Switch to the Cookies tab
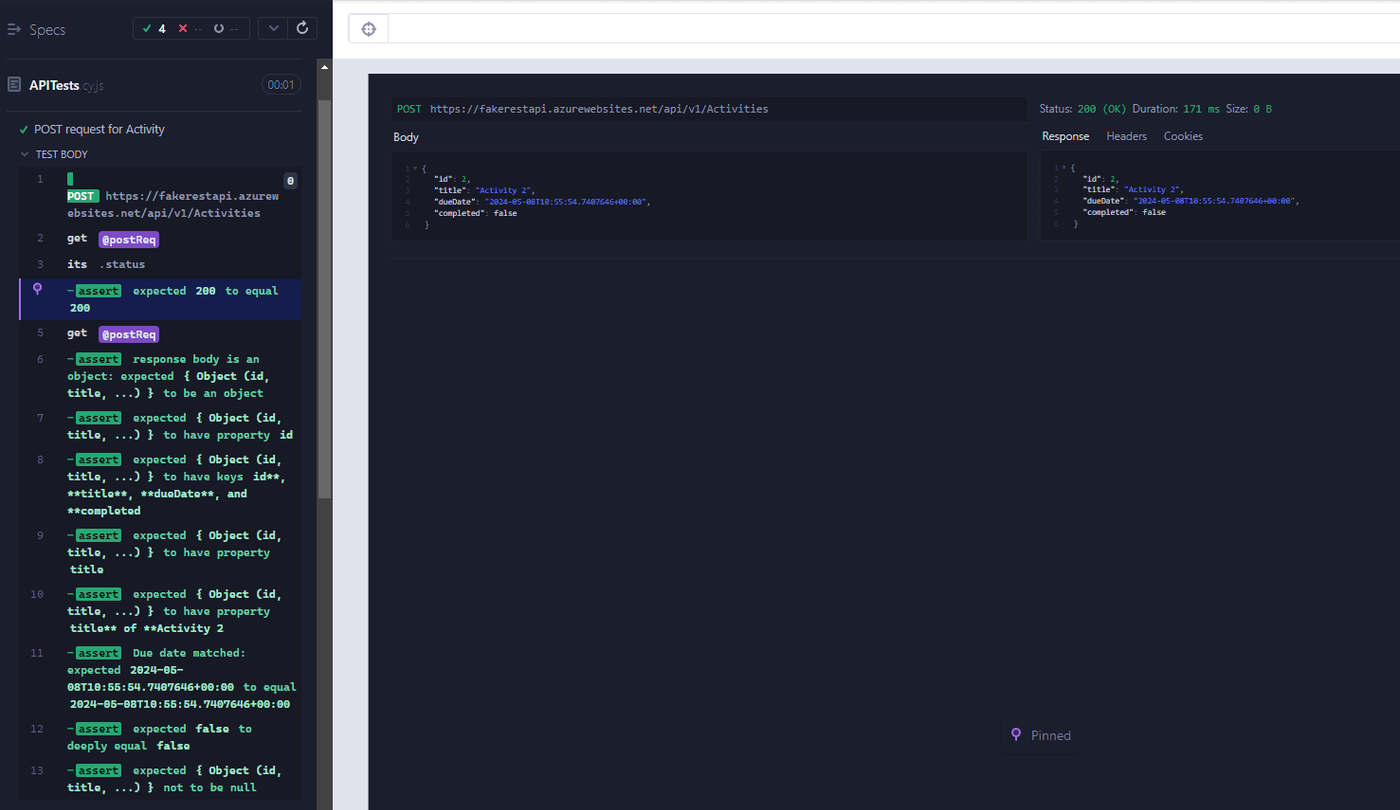This screenshot has width=1400, height=810. pos(1183,136)
